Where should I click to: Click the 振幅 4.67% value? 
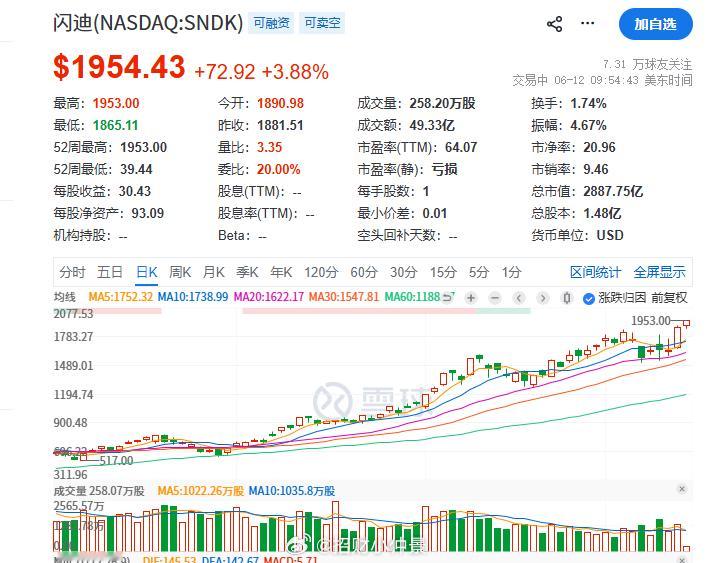588,125
